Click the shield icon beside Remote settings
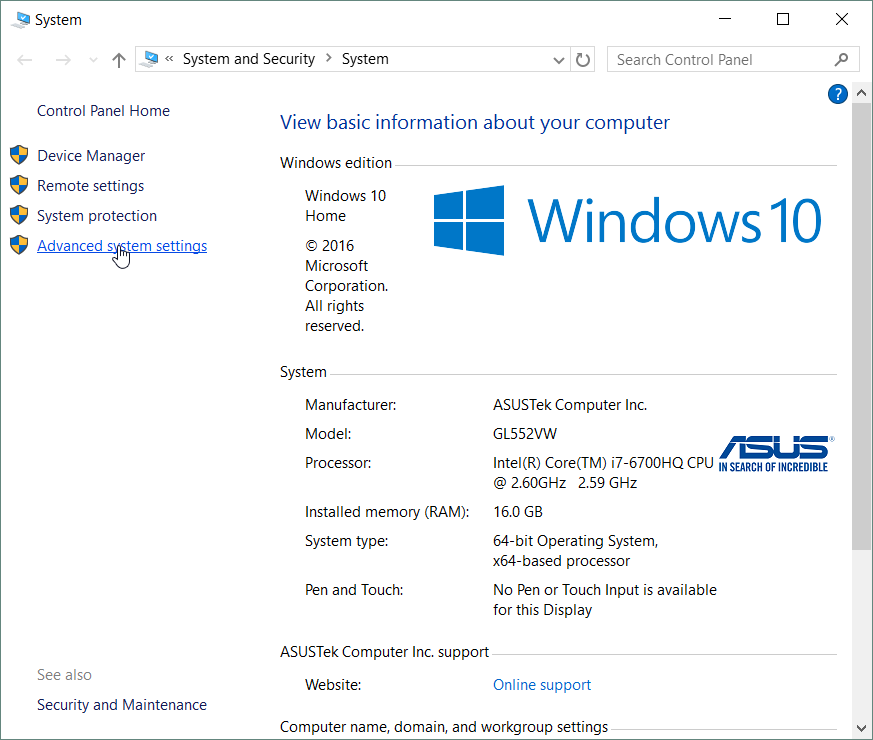This screenshot has height=740, width=873. click(19, 185)
